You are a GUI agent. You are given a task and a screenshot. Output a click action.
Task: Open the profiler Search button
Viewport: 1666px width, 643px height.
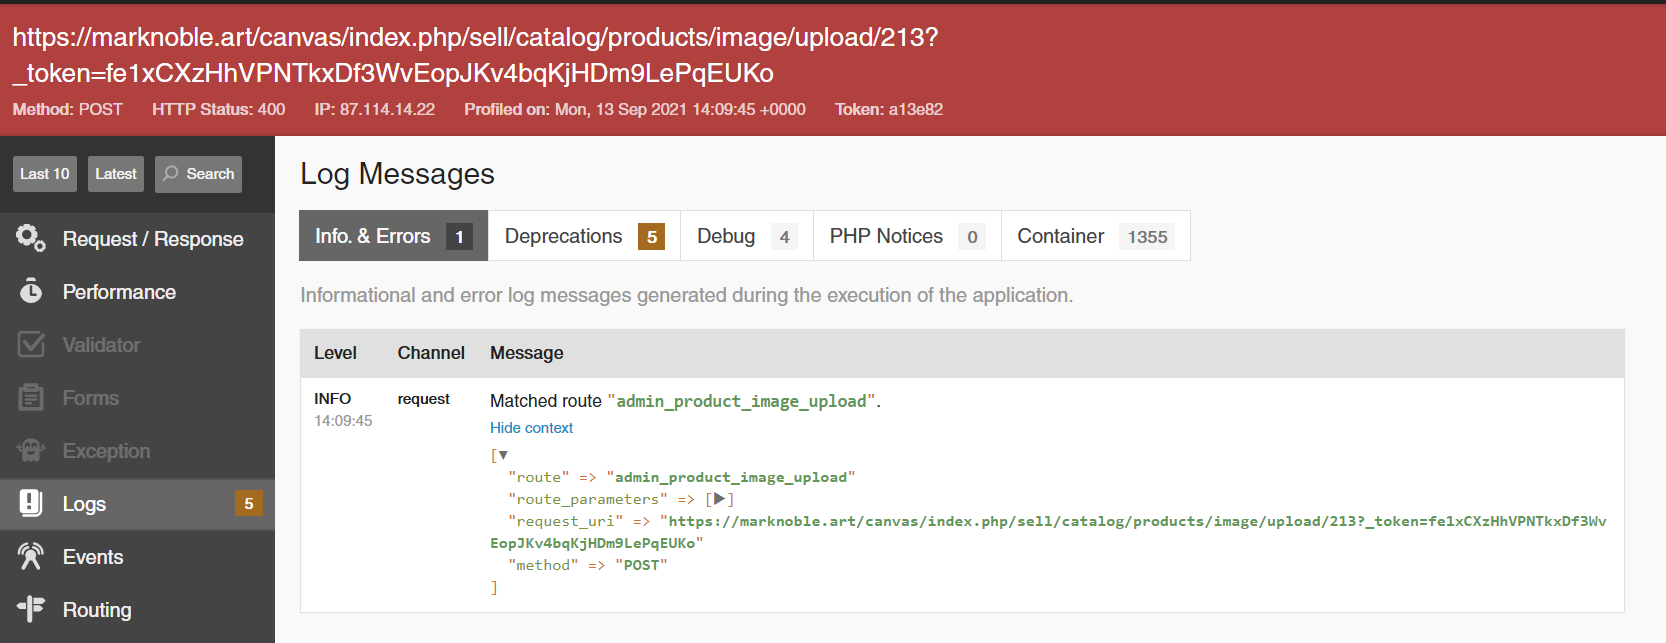tap(198, 174)
